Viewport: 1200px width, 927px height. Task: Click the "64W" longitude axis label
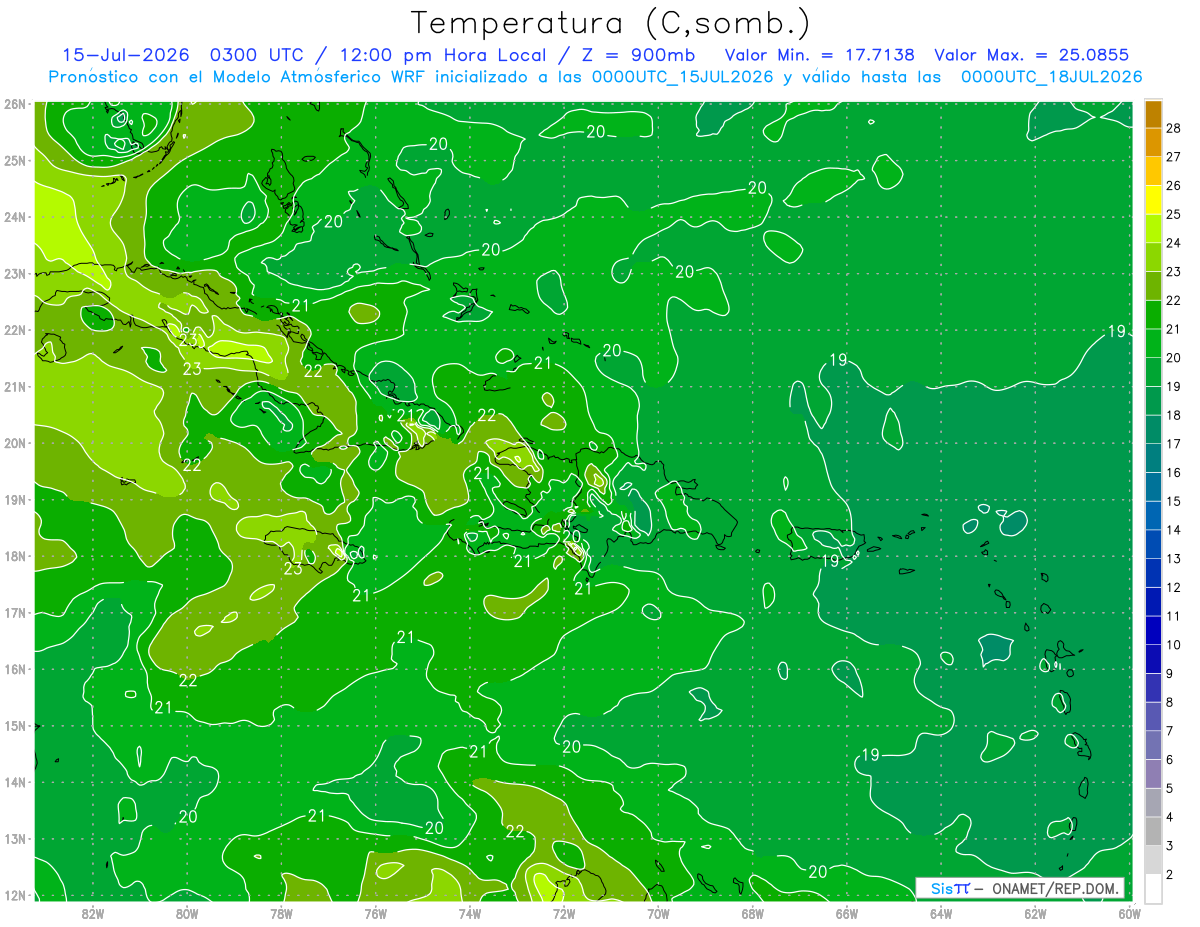(940, 913)
